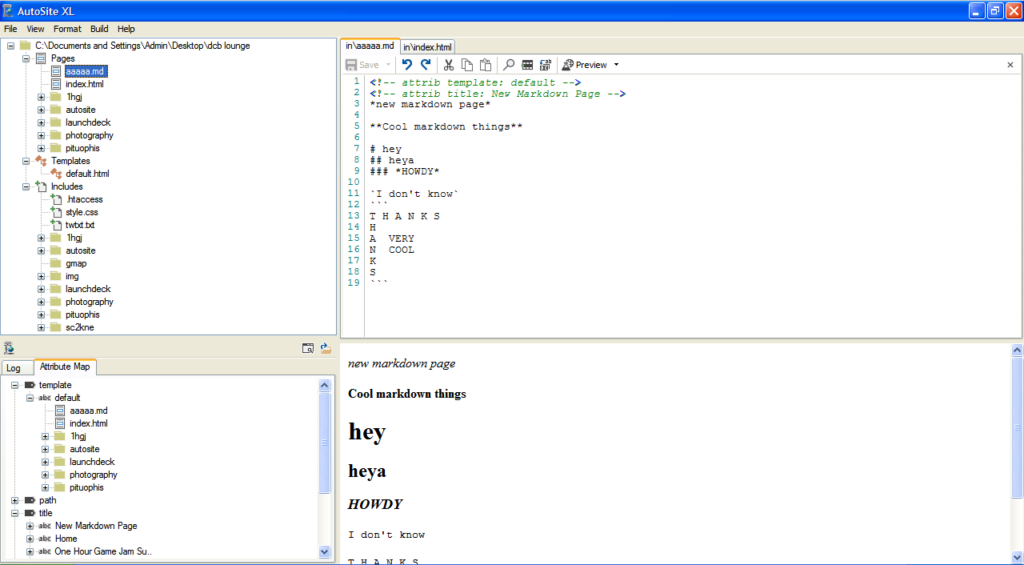Click the Find magnifying glass icon

[509, 64]
